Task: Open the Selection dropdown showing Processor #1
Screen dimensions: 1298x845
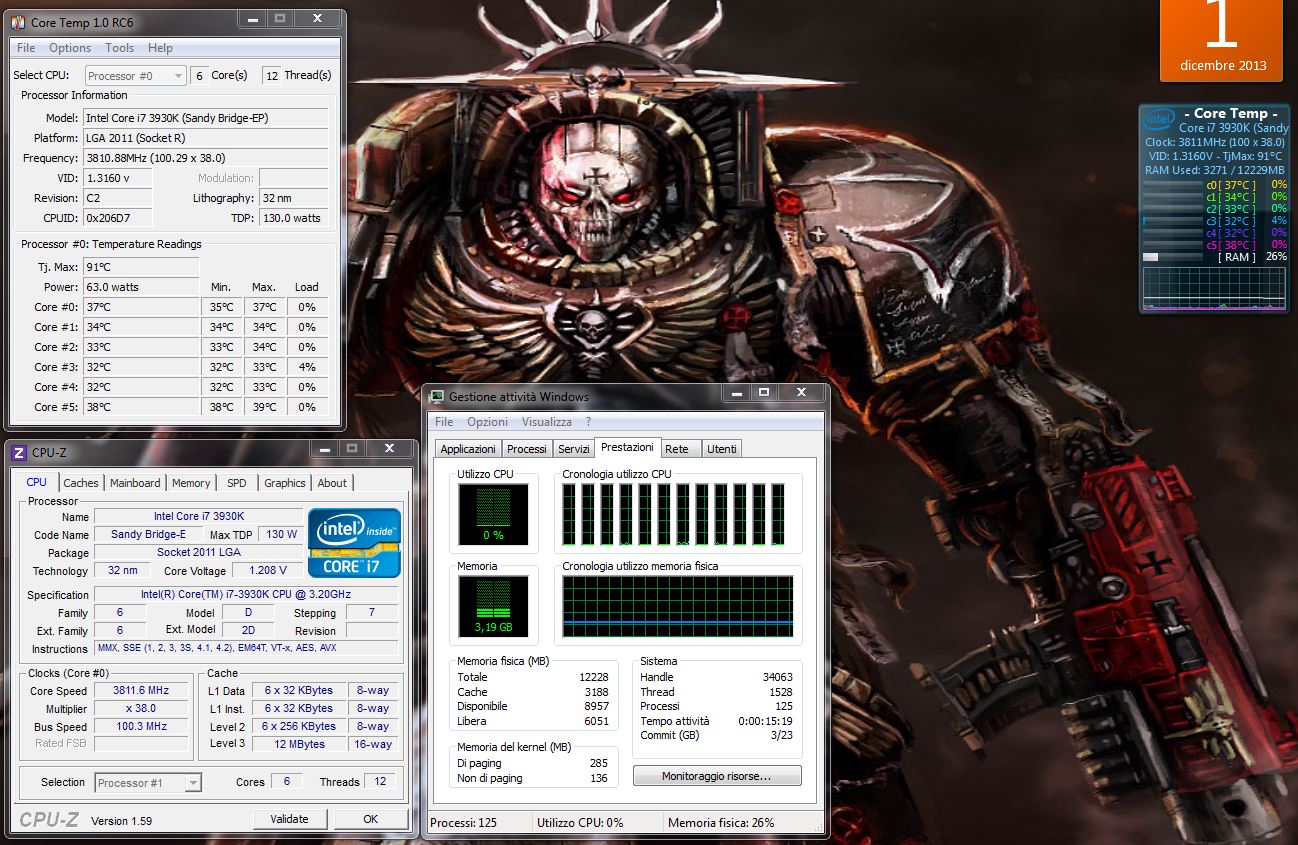Action: point(146,783)
